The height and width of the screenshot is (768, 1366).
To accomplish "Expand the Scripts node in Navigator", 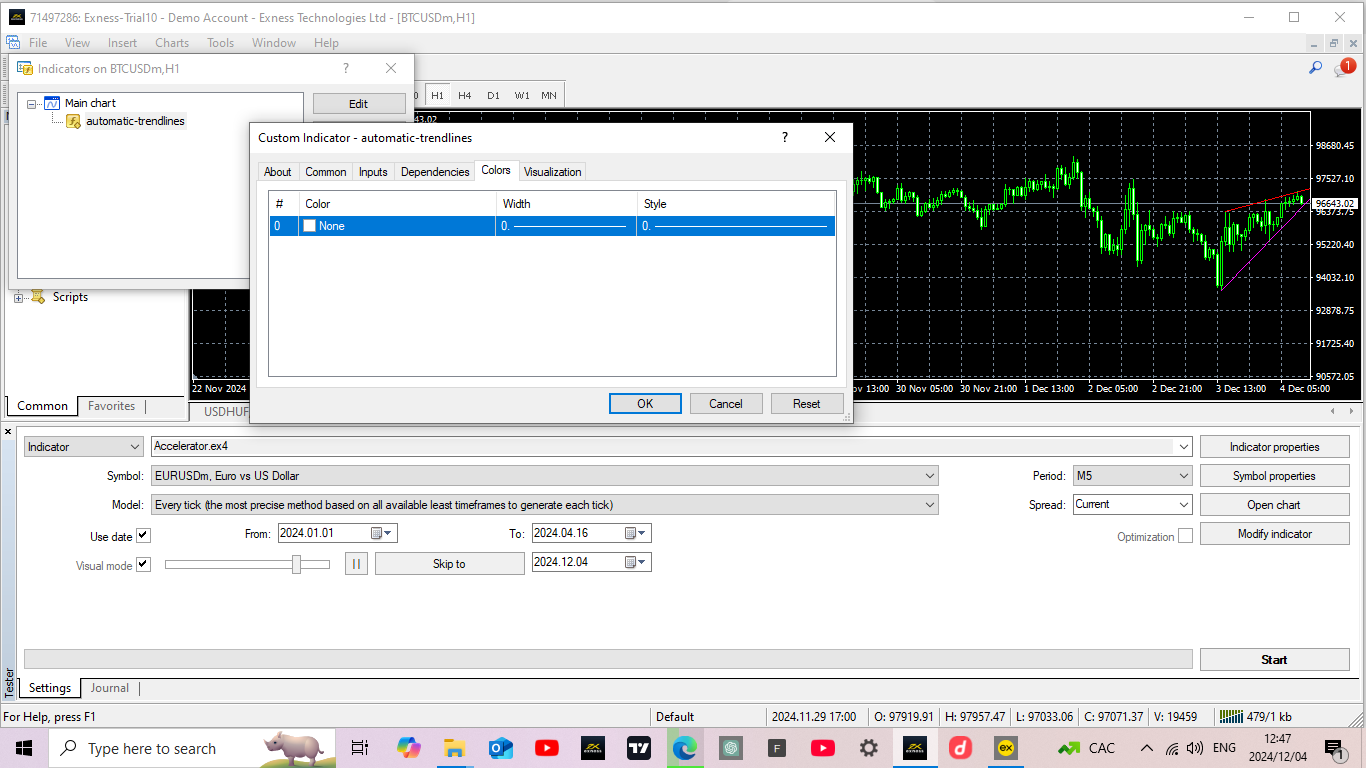I will [18, 297].
